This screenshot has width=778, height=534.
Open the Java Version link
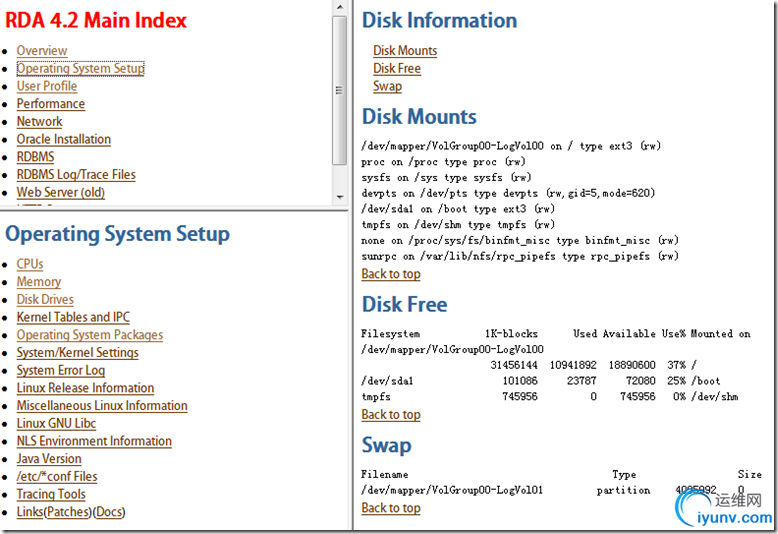point(49,459)
